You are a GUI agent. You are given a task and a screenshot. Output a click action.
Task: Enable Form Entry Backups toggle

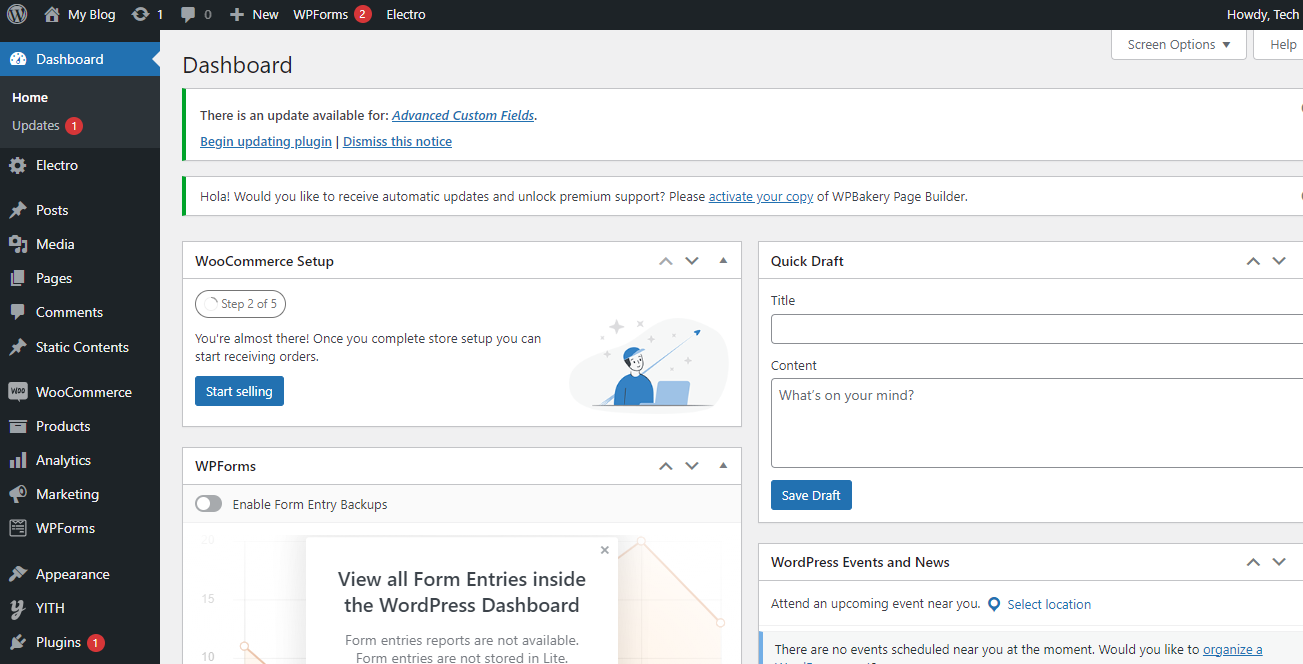208,504
